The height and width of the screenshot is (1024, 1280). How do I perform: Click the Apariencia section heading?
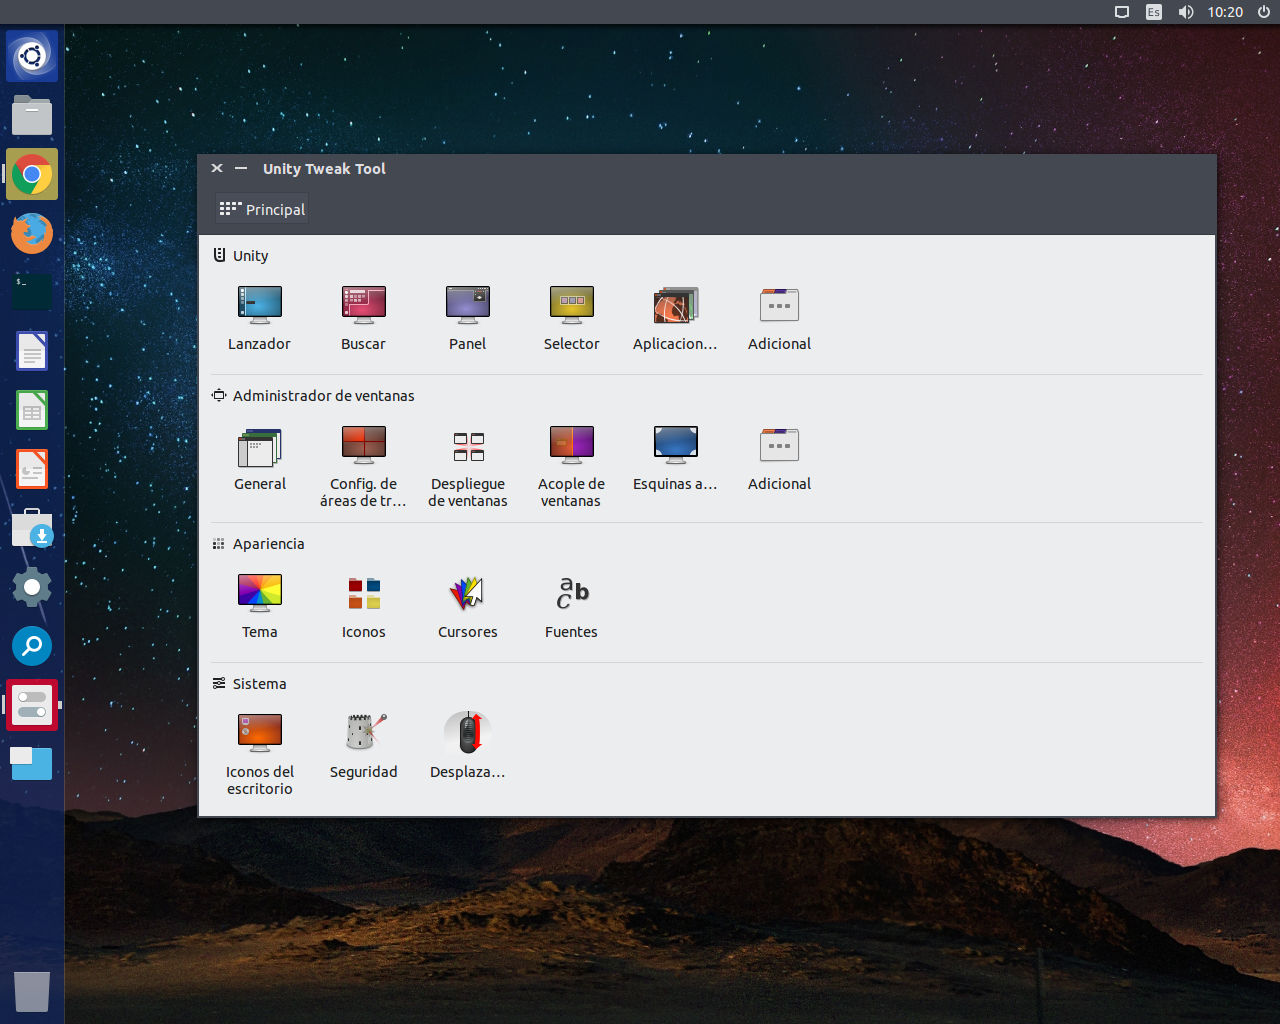coord(268,544)
